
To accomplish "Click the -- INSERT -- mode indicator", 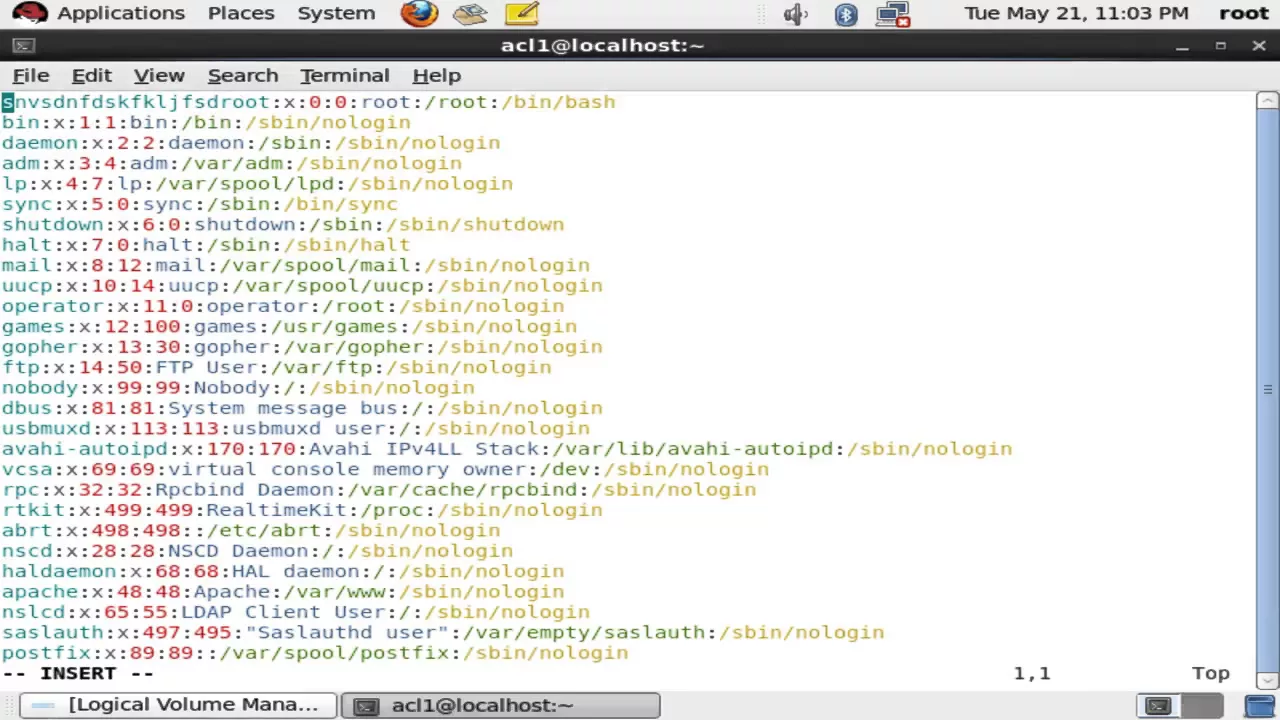I will pos(78,673).
